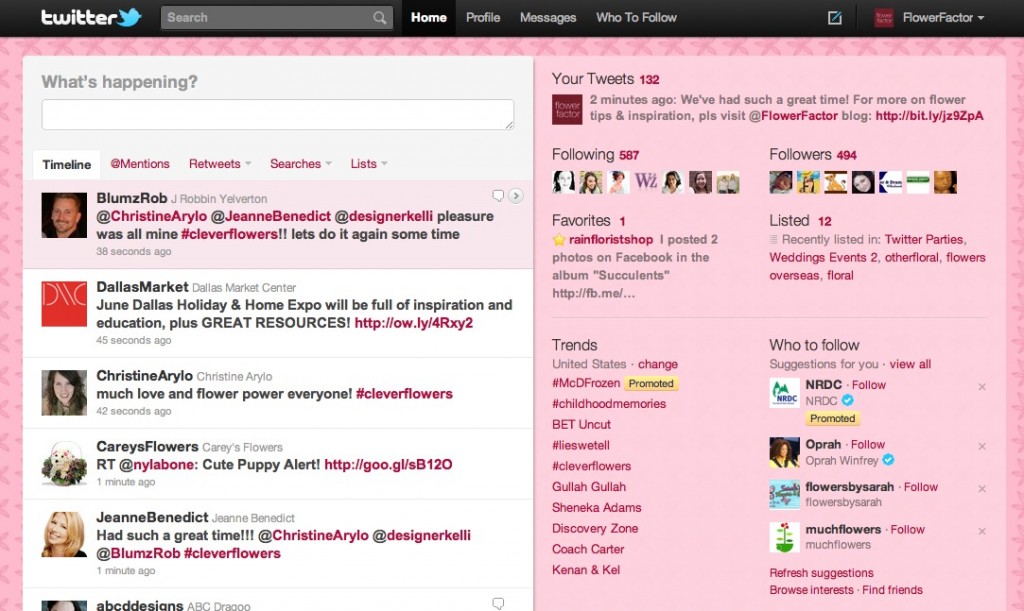Dismiss the muchflowers follow suggestion
This screenshot has height=611, width=1024.
tap(982, 531)
